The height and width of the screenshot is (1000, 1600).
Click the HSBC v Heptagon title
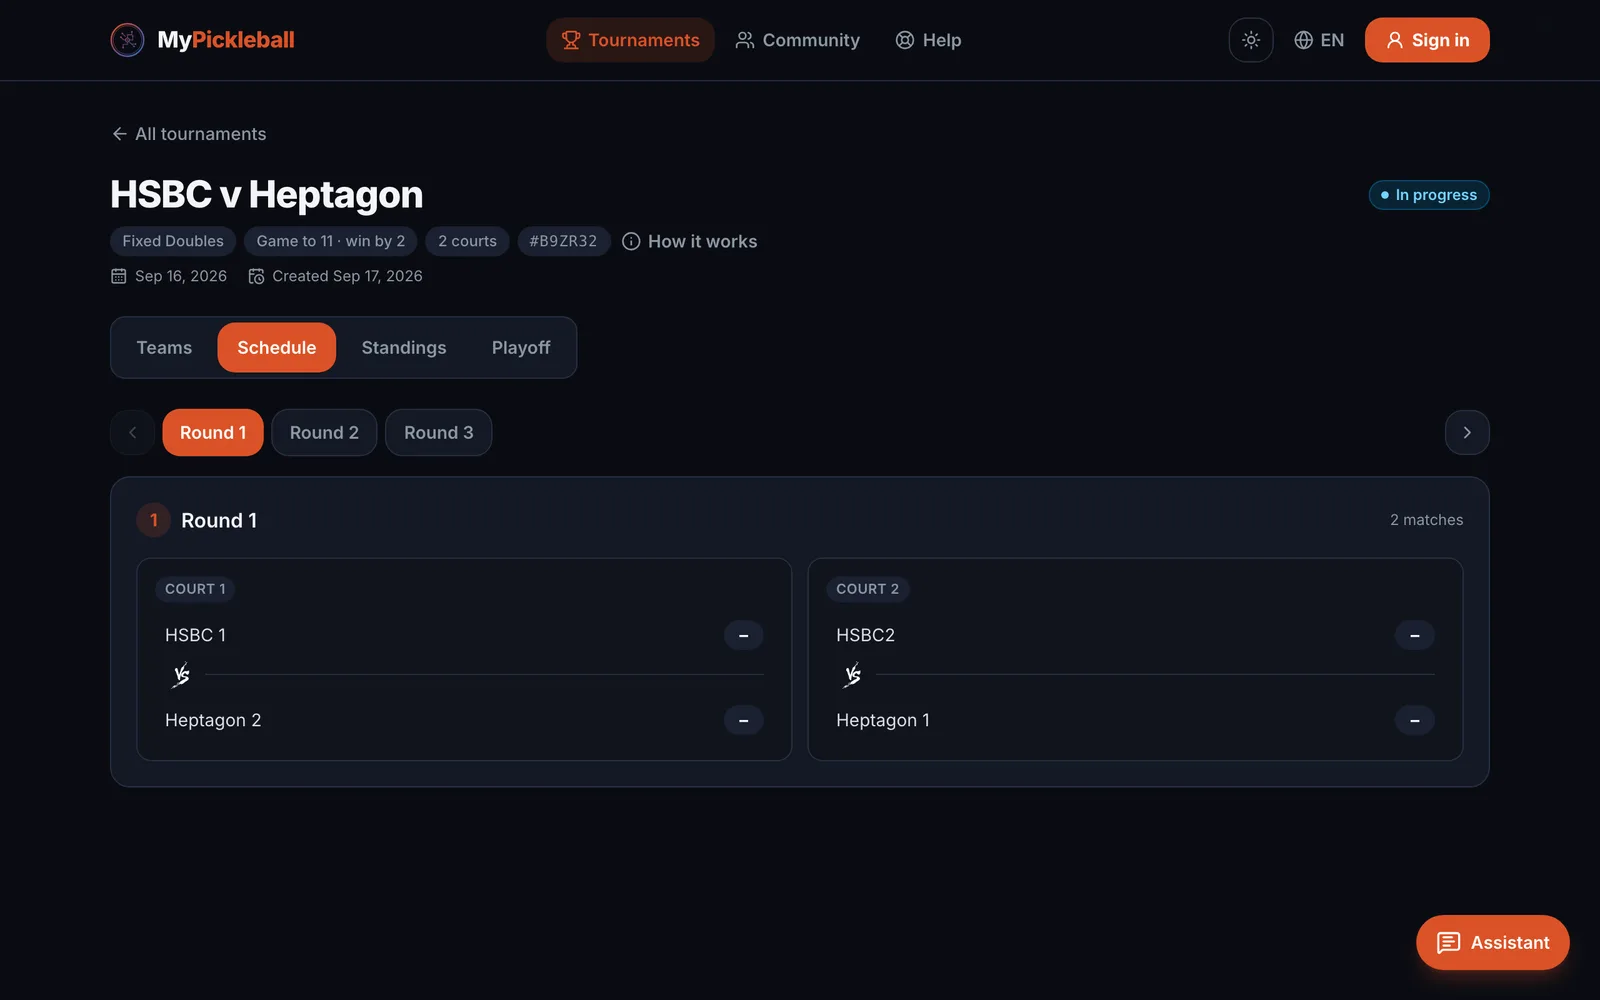click(x=267, y=194)
